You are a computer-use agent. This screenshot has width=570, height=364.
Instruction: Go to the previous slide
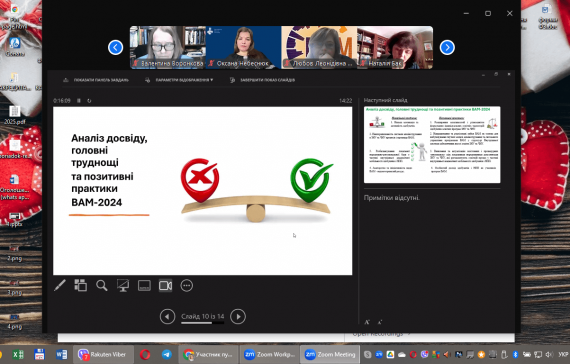167,316
